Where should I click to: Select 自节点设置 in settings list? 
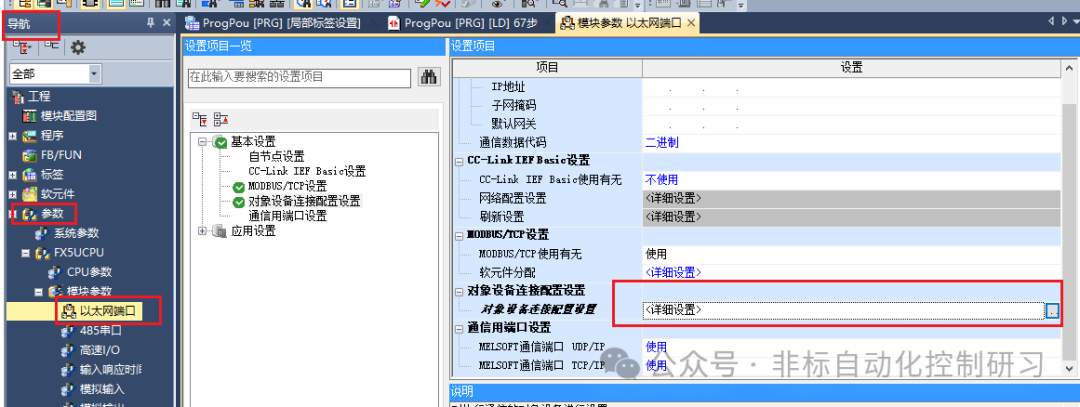276,156
